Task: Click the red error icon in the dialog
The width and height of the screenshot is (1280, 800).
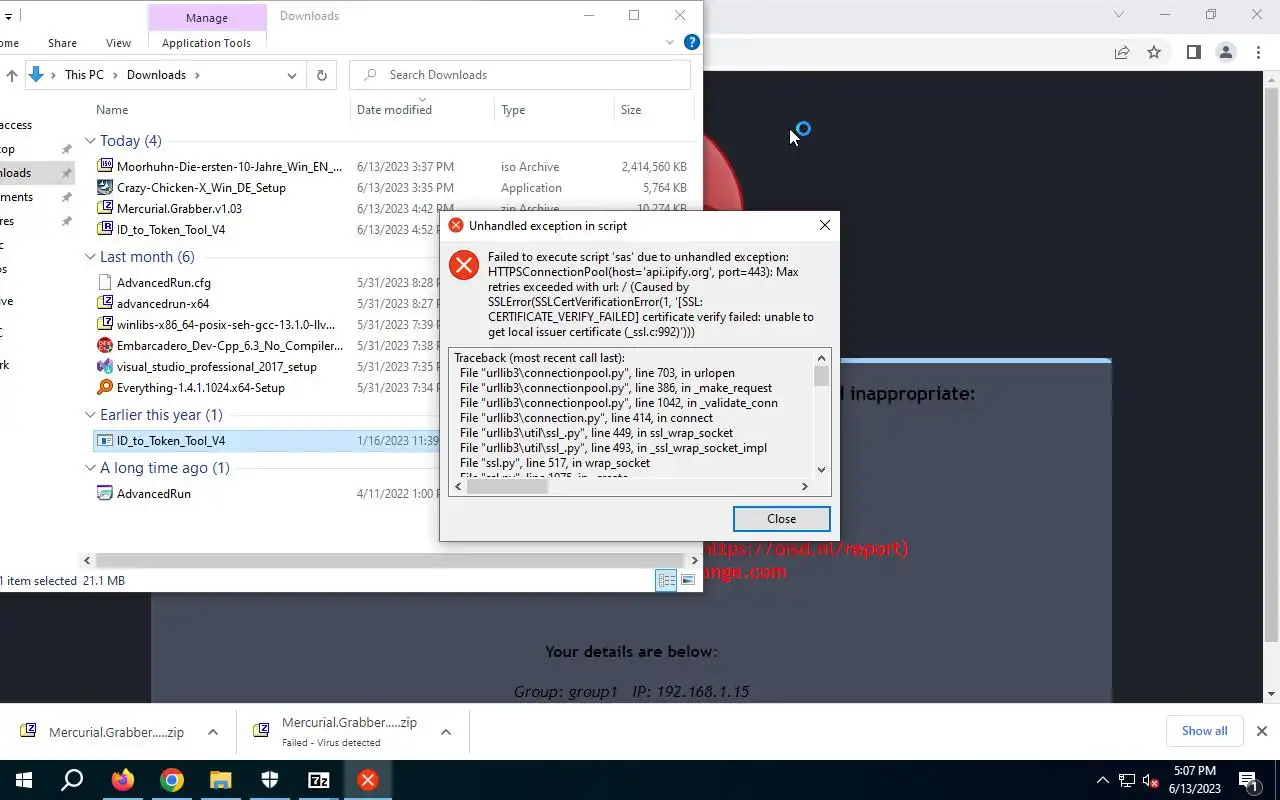Action: tap(463, 265)
